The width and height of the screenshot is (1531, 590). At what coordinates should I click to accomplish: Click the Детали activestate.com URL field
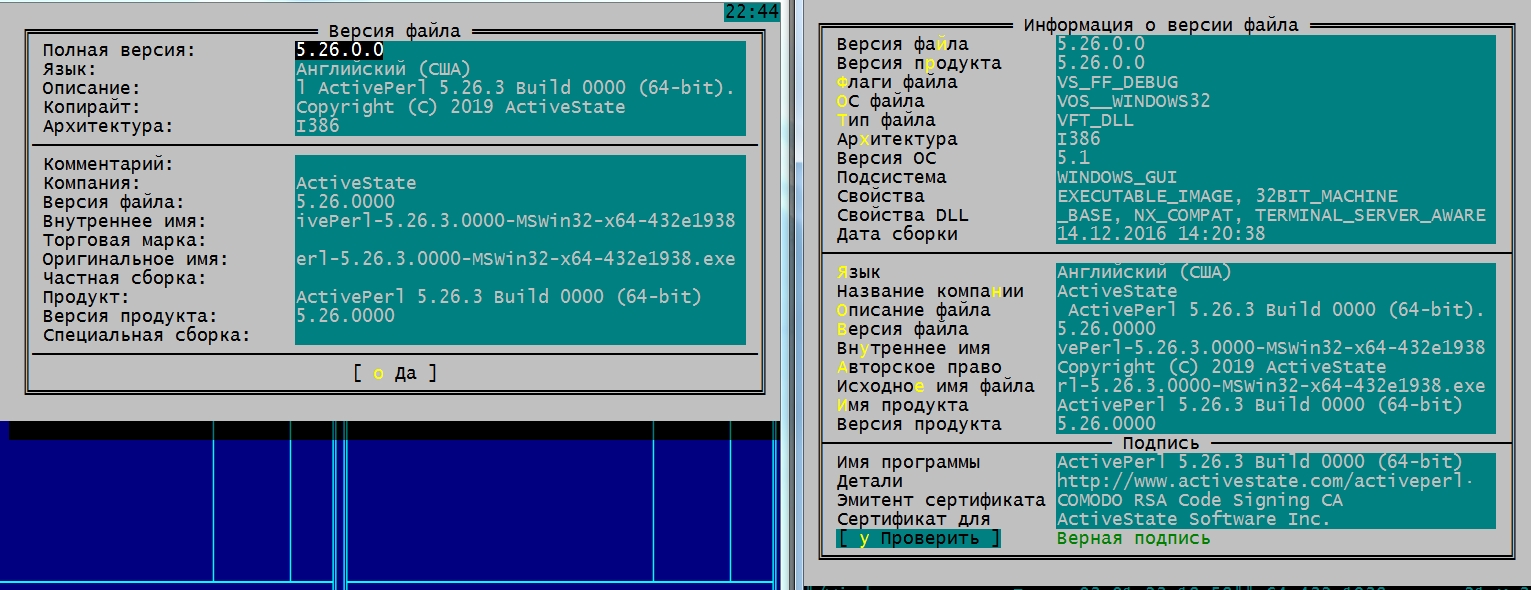click(x=1276, y=481)
